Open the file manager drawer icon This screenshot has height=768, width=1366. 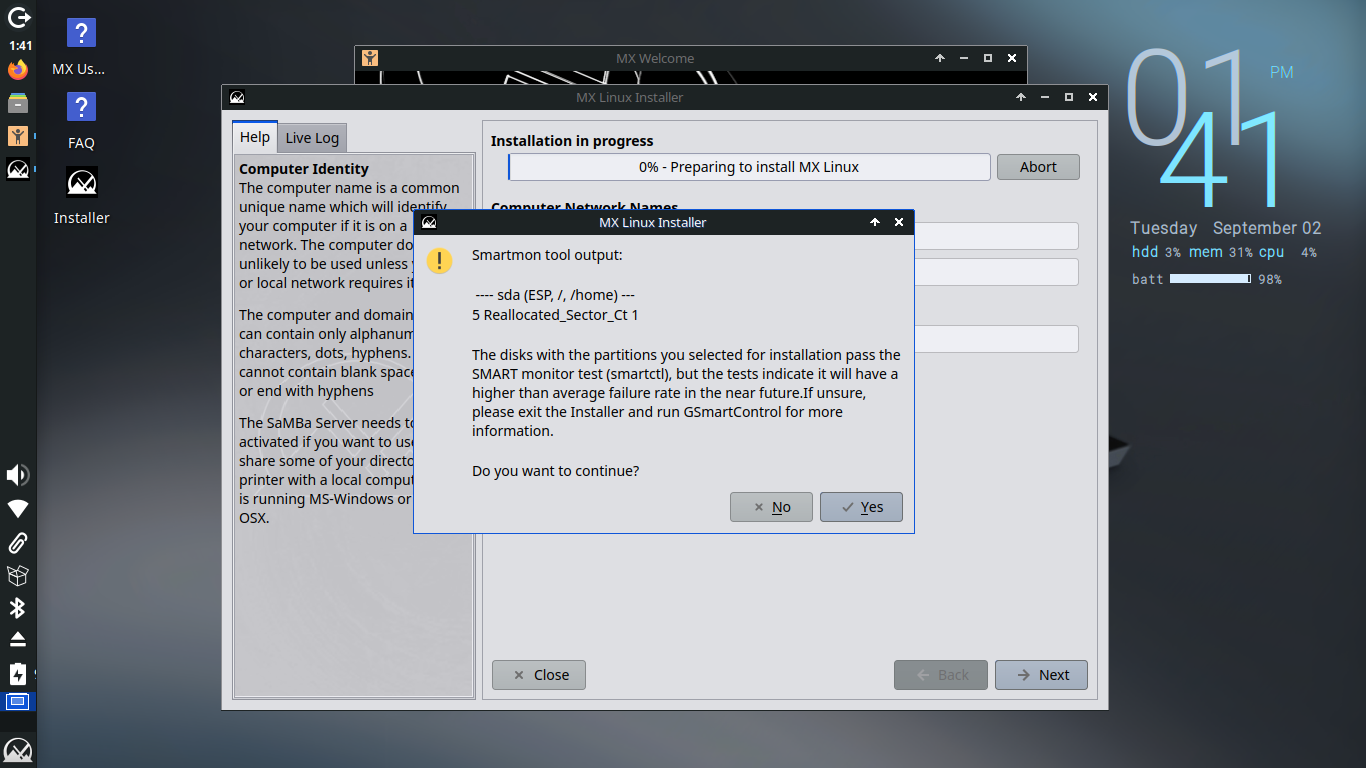pos(18,103)
